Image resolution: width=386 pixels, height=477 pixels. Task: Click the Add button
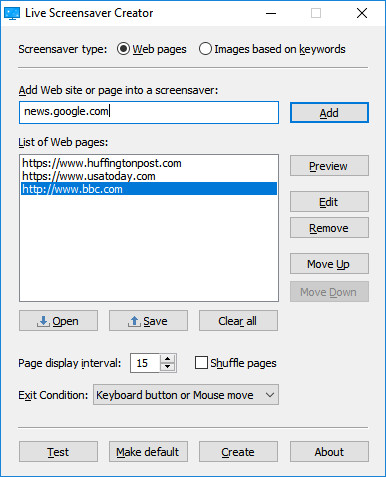point(329,113)
